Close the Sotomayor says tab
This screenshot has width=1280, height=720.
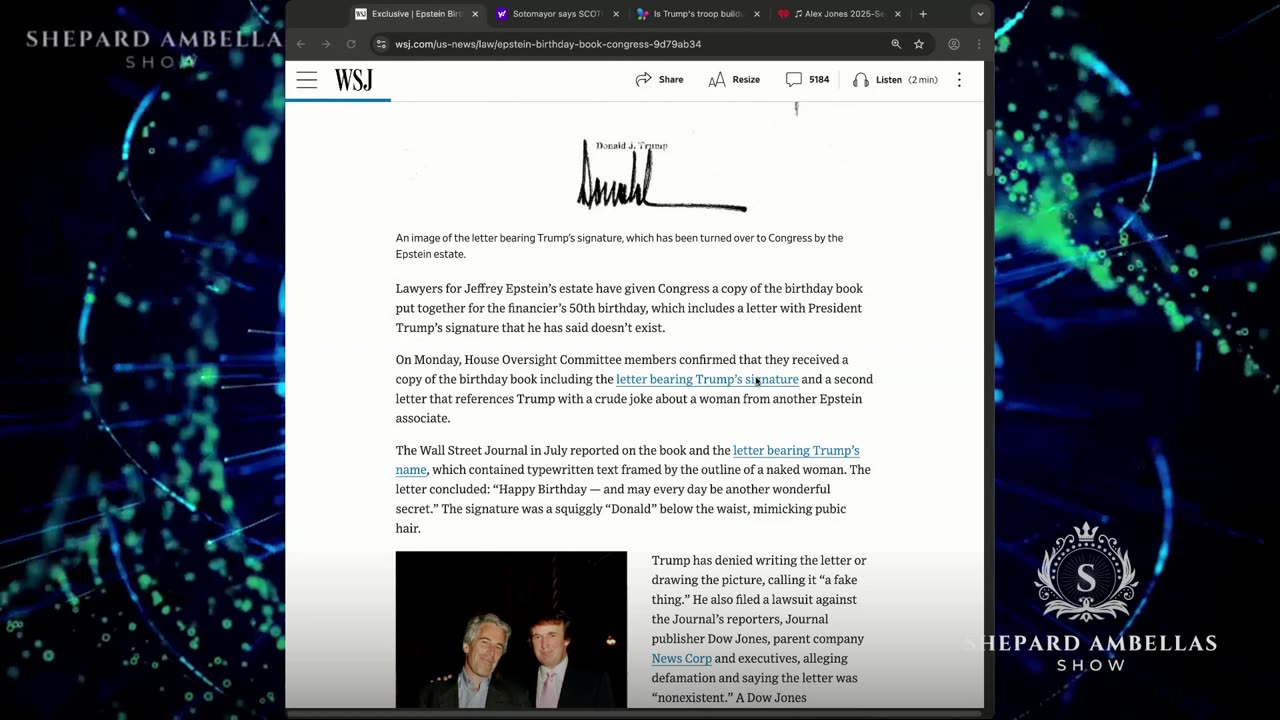[616, 14]
